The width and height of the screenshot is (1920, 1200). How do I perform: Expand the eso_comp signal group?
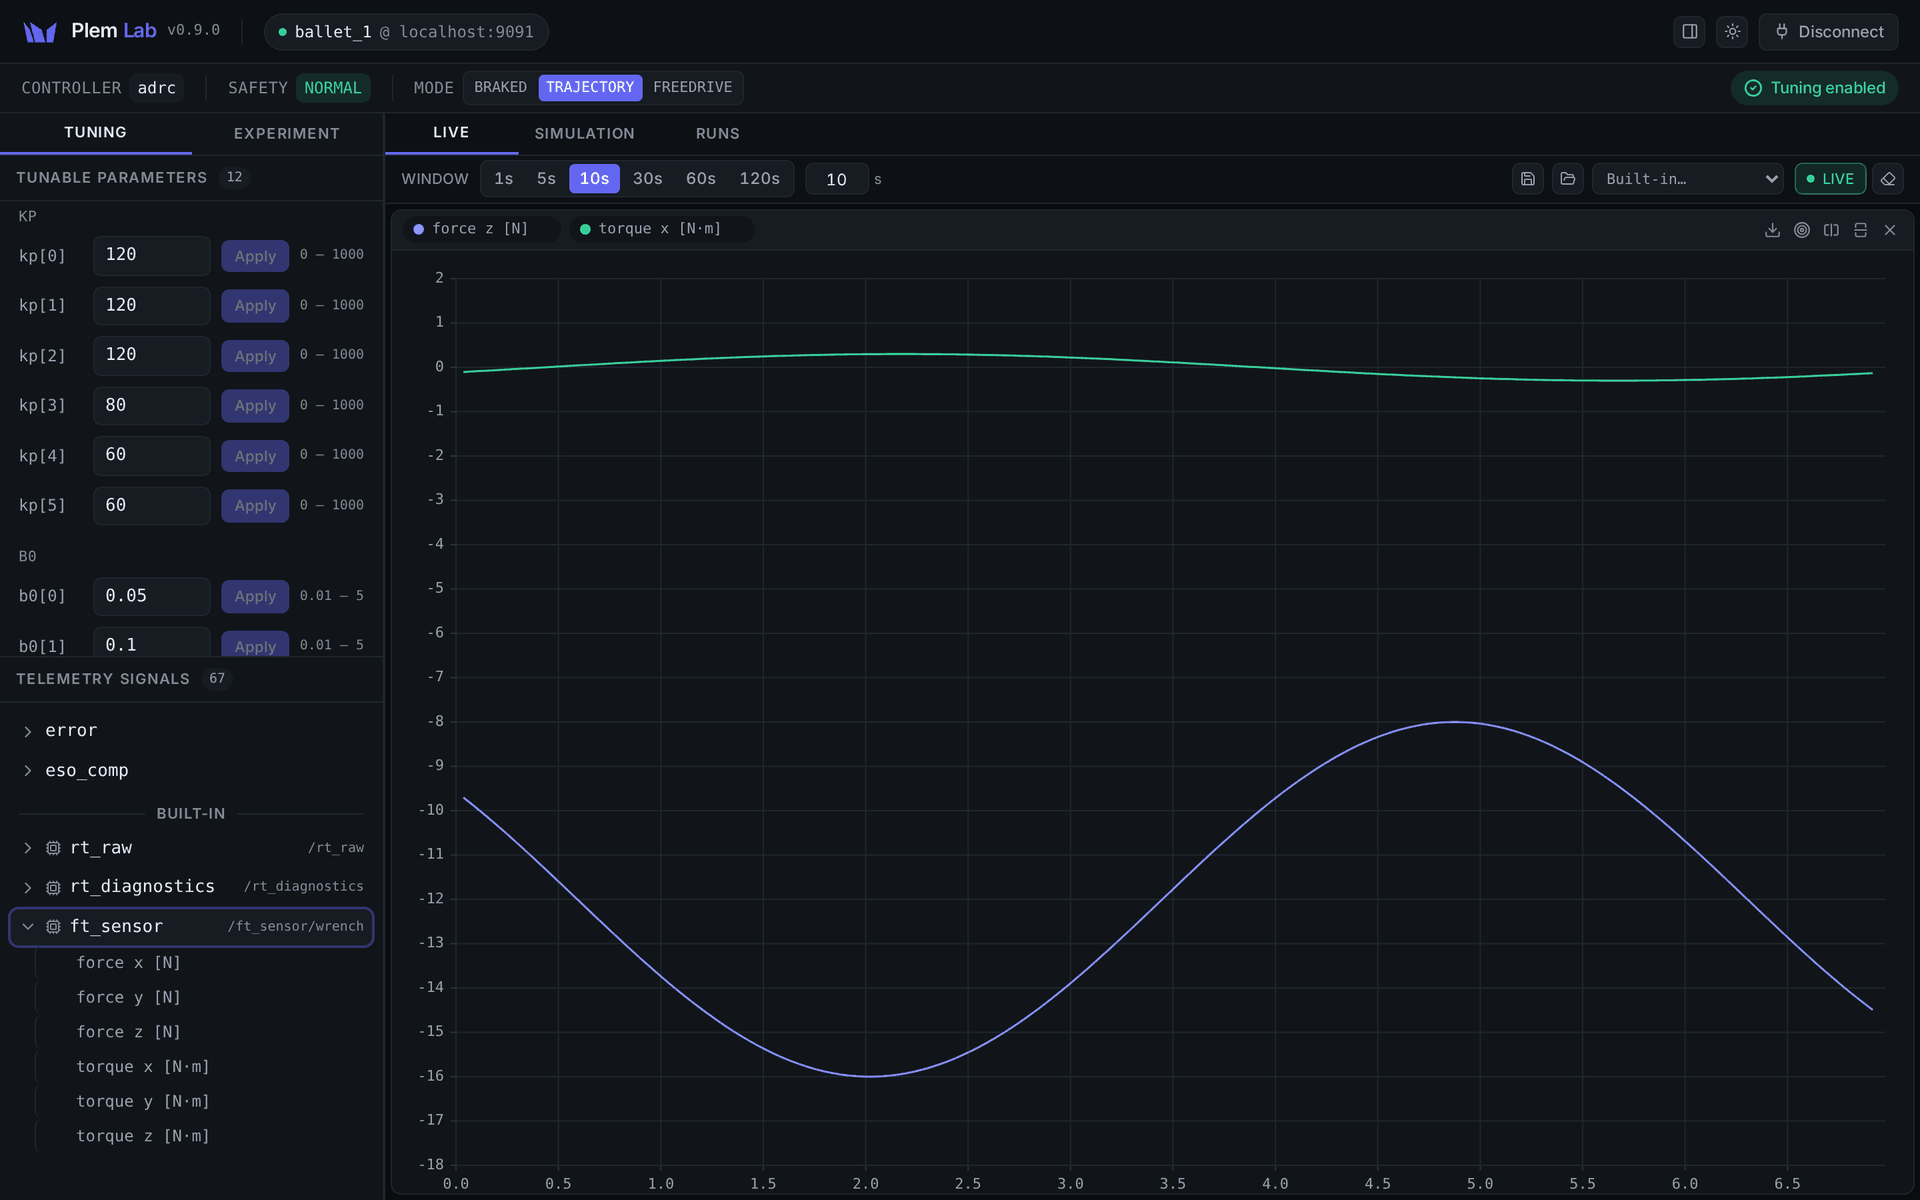click(28, 771)
